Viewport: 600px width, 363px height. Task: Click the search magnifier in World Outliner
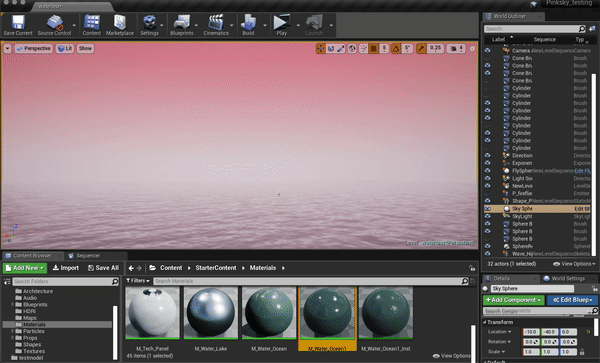[x=582, y=29]
